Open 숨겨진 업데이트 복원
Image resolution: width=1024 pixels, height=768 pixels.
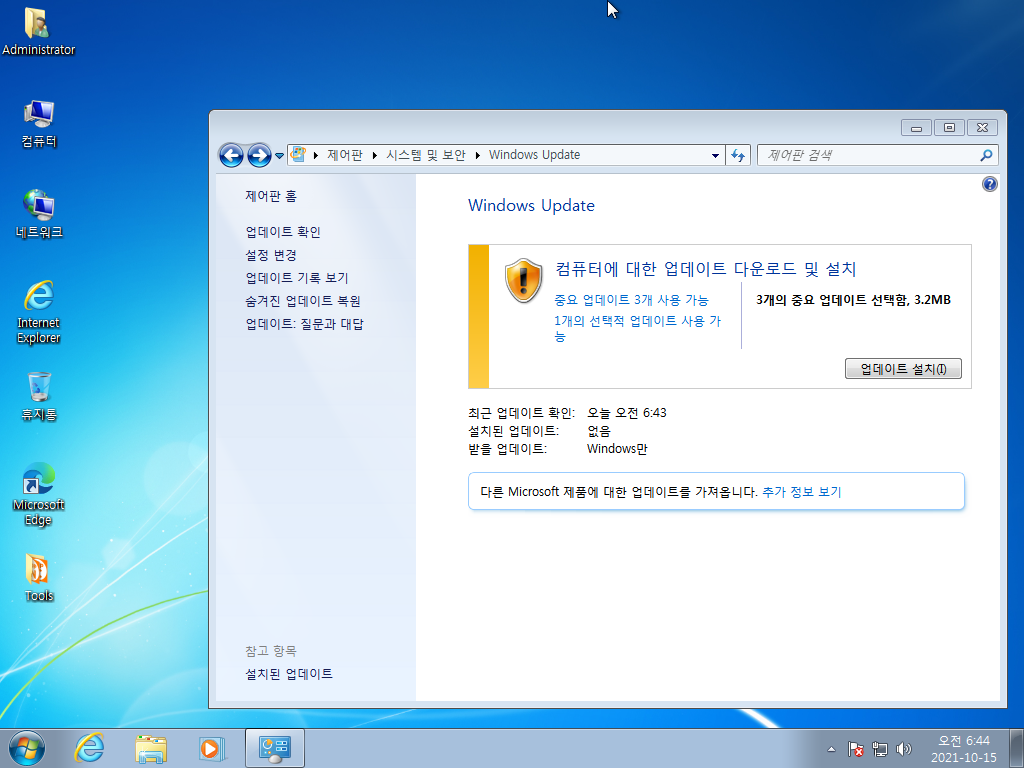tap(303, 301)
